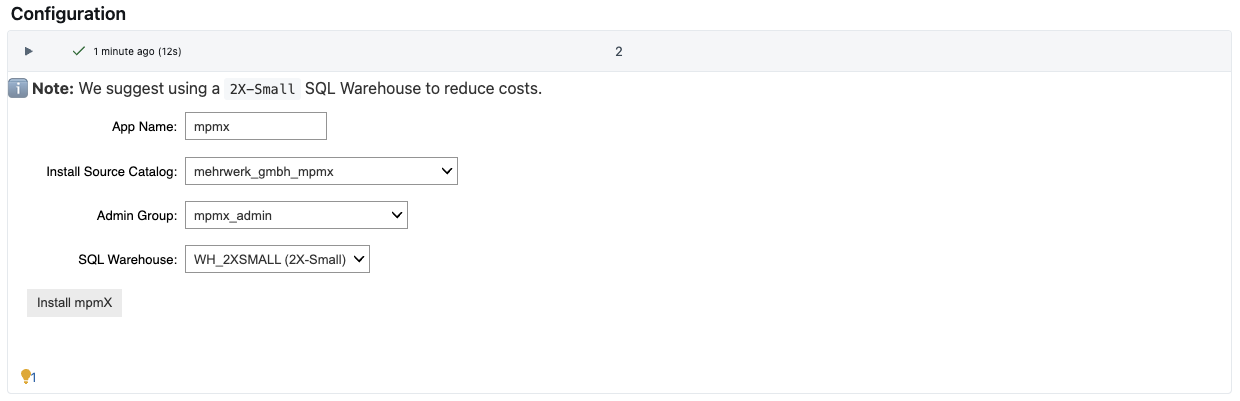
Task: Click the Configuration heading
Action: click(68, 14)
